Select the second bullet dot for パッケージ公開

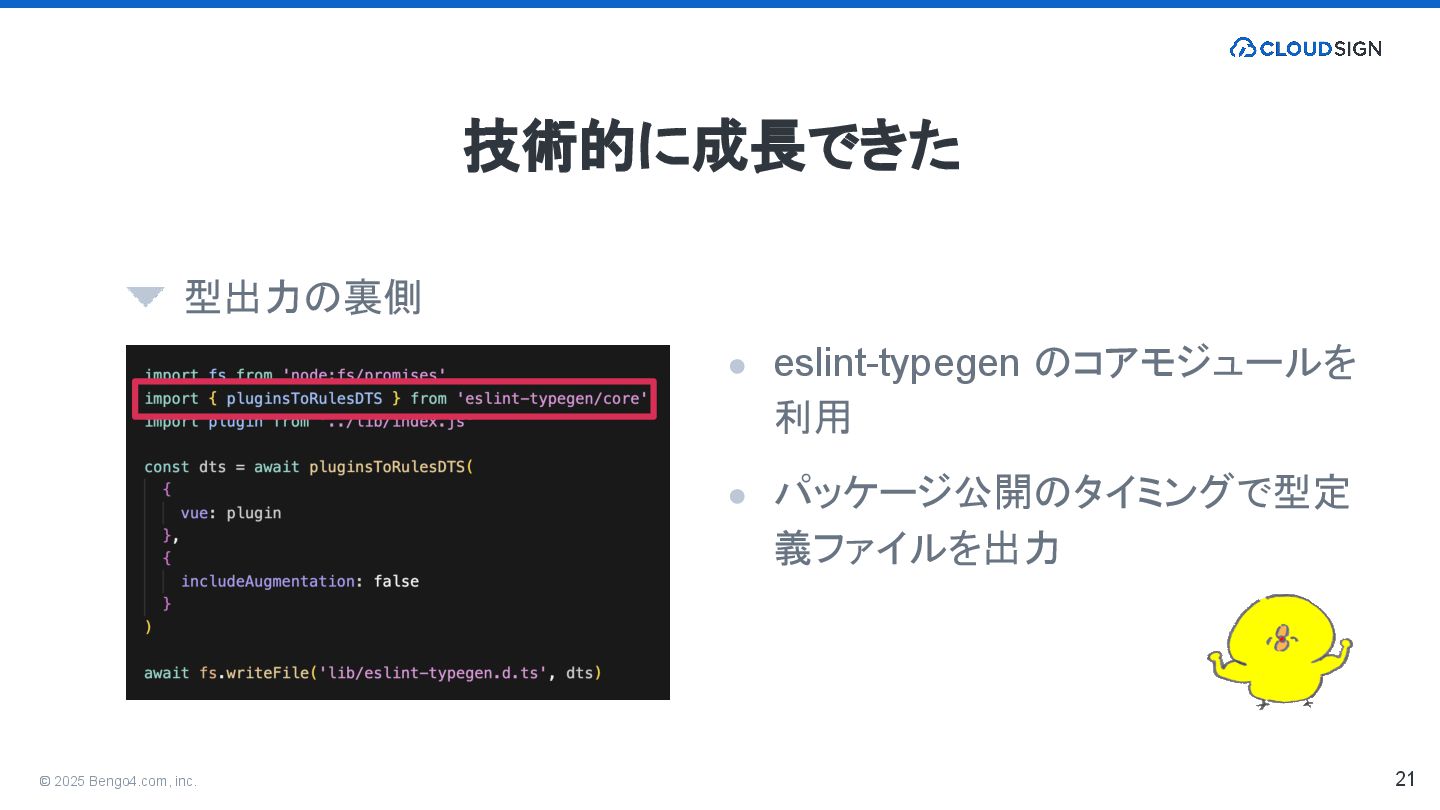(x=738, y=496)
